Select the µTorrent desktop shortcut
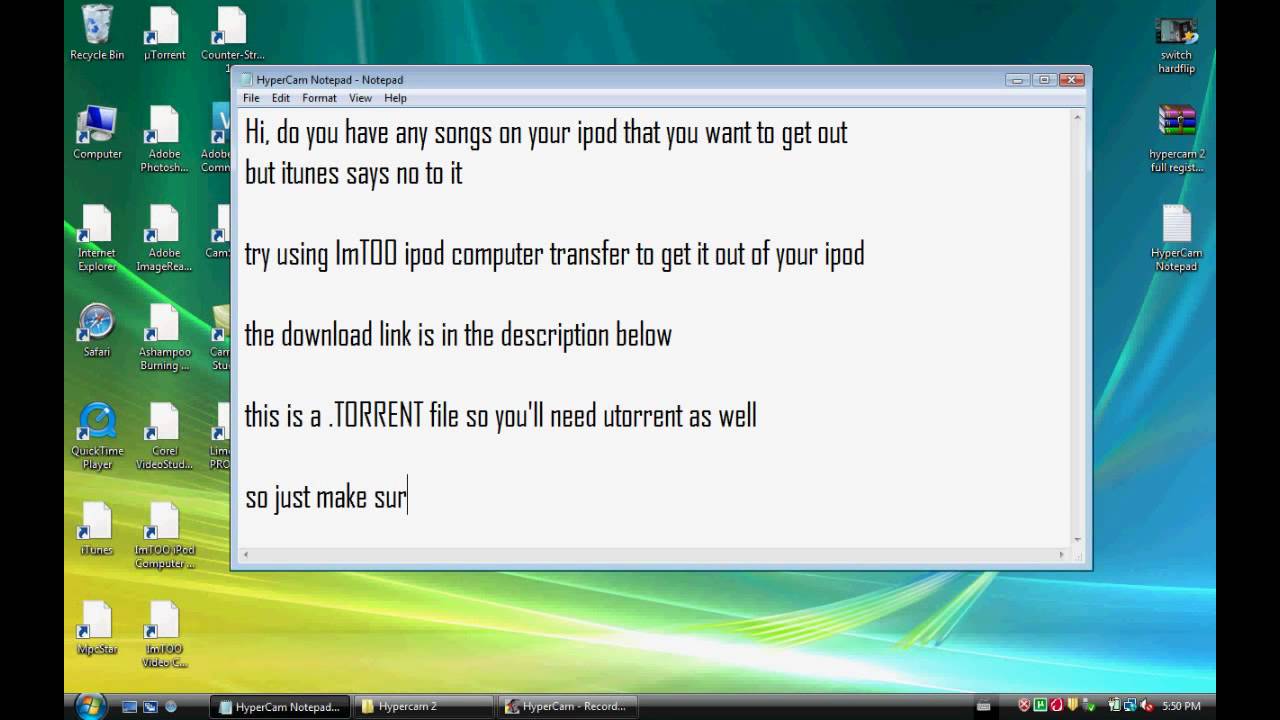The width and height of the screenshot is (1280, 720). [x=164, y=33]
